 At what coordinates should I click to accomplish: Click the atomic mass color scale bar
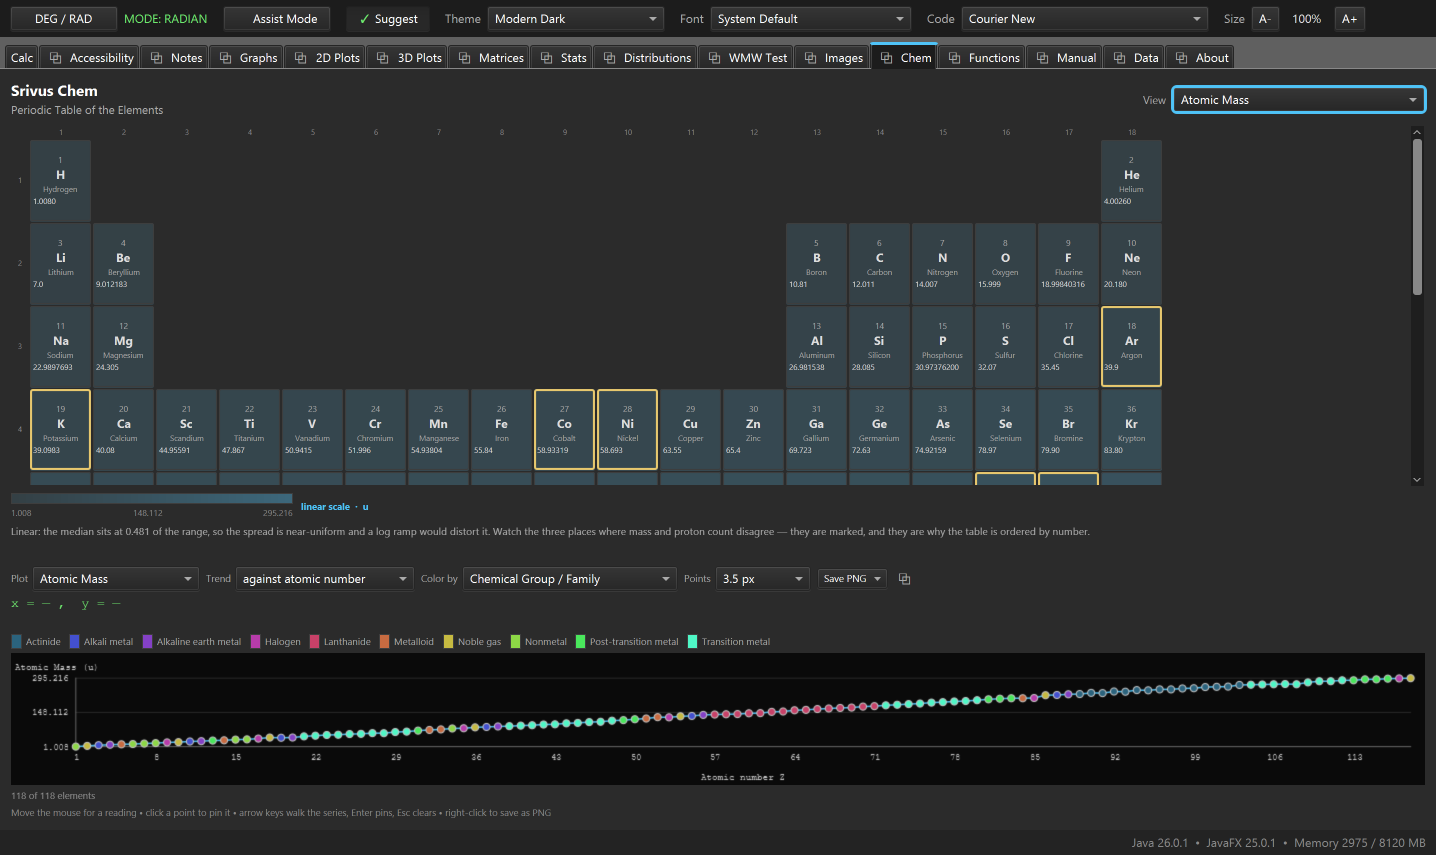click(x=152, y=498)
